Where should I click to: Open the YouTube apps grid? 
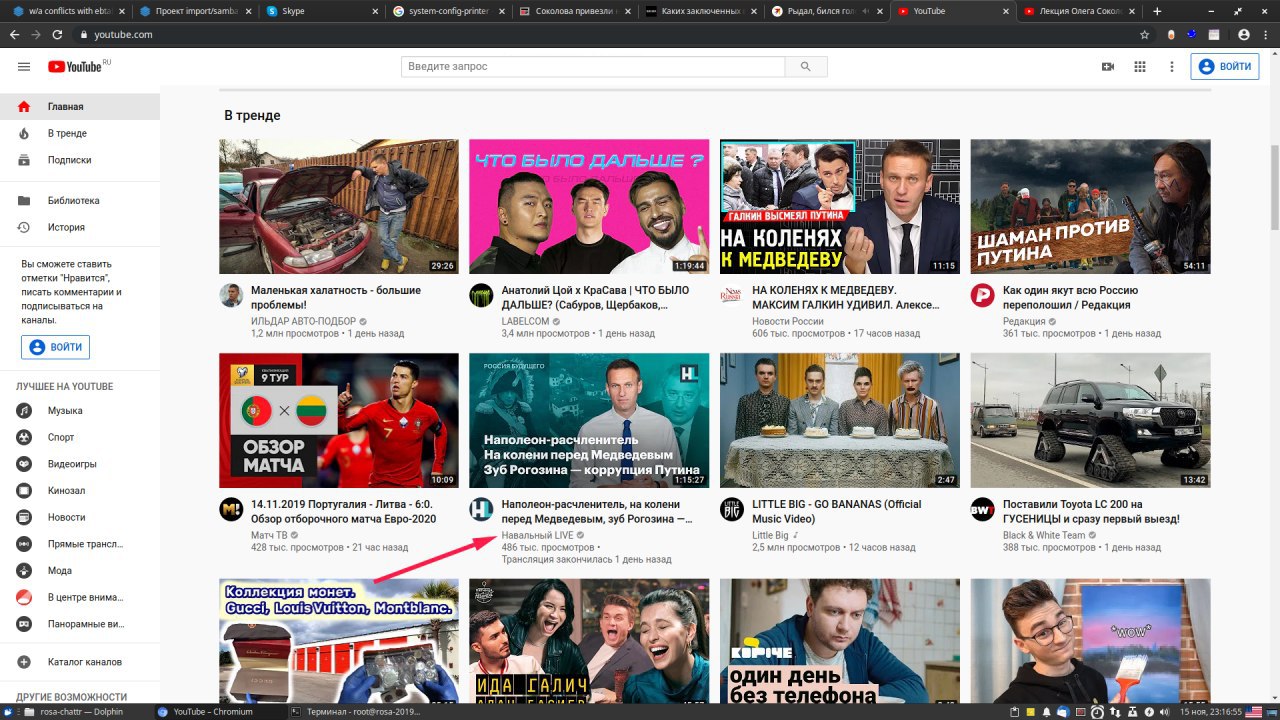coord(1140,67)
